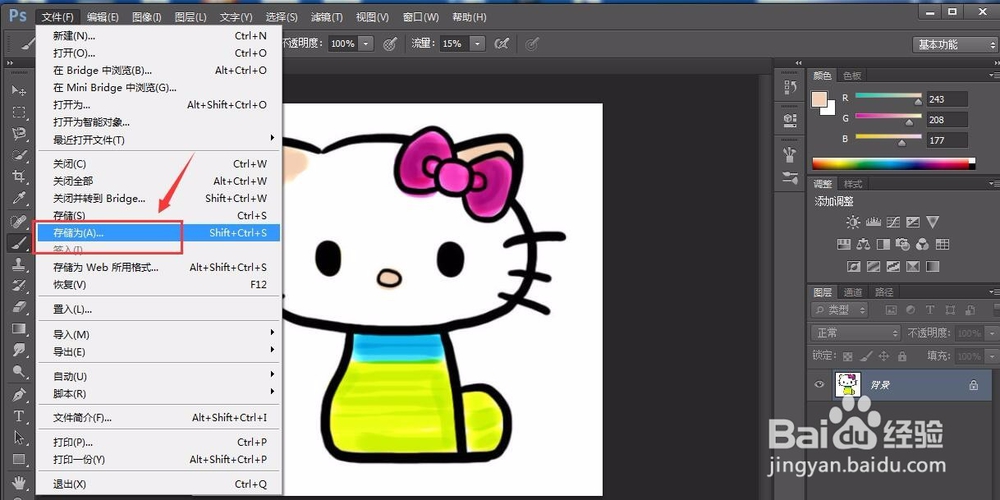Select the Pen tool
Viewport: 1000px width, 500px height.
click(x=19, y=394)
